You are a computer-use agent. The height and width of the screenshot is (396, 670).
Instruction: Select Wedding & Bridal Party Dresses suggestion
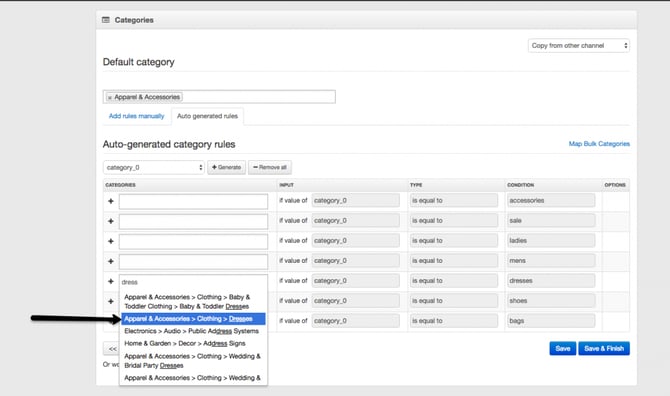(193, 361)
